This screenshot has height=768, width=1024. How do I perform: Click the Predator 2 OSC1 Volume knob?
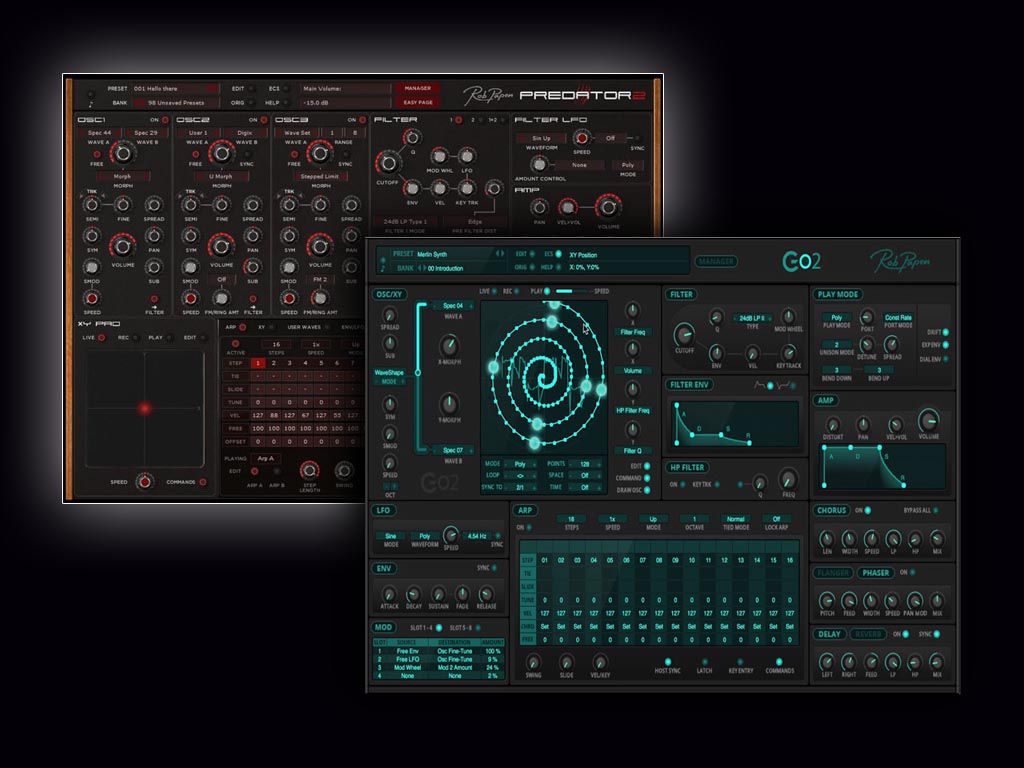click(122, 243)
